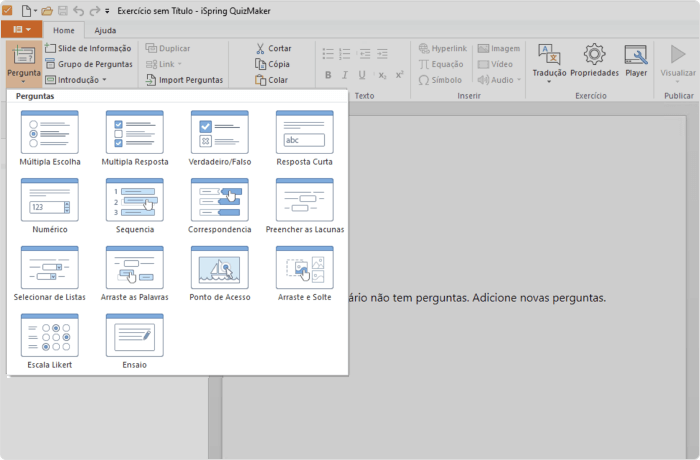The height and width of the screenshot is (460, 700).
Task: Add a Numérico question
Action: [50, 205]
